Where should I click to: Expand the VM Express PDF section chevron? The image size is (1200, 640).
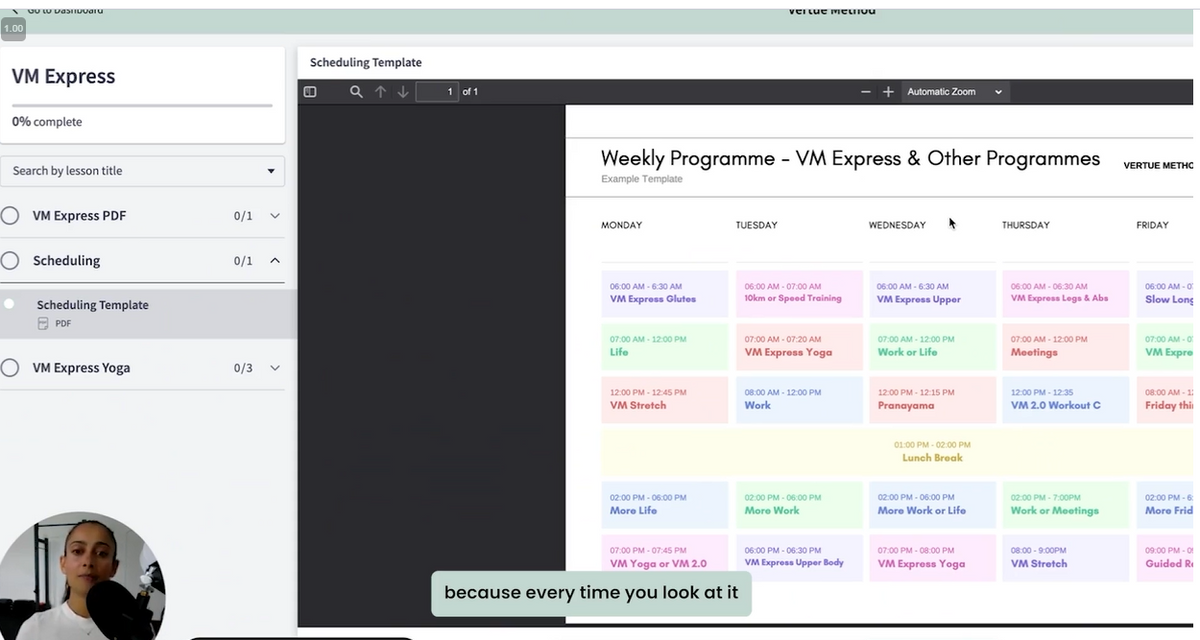click(x=276, y=216)
